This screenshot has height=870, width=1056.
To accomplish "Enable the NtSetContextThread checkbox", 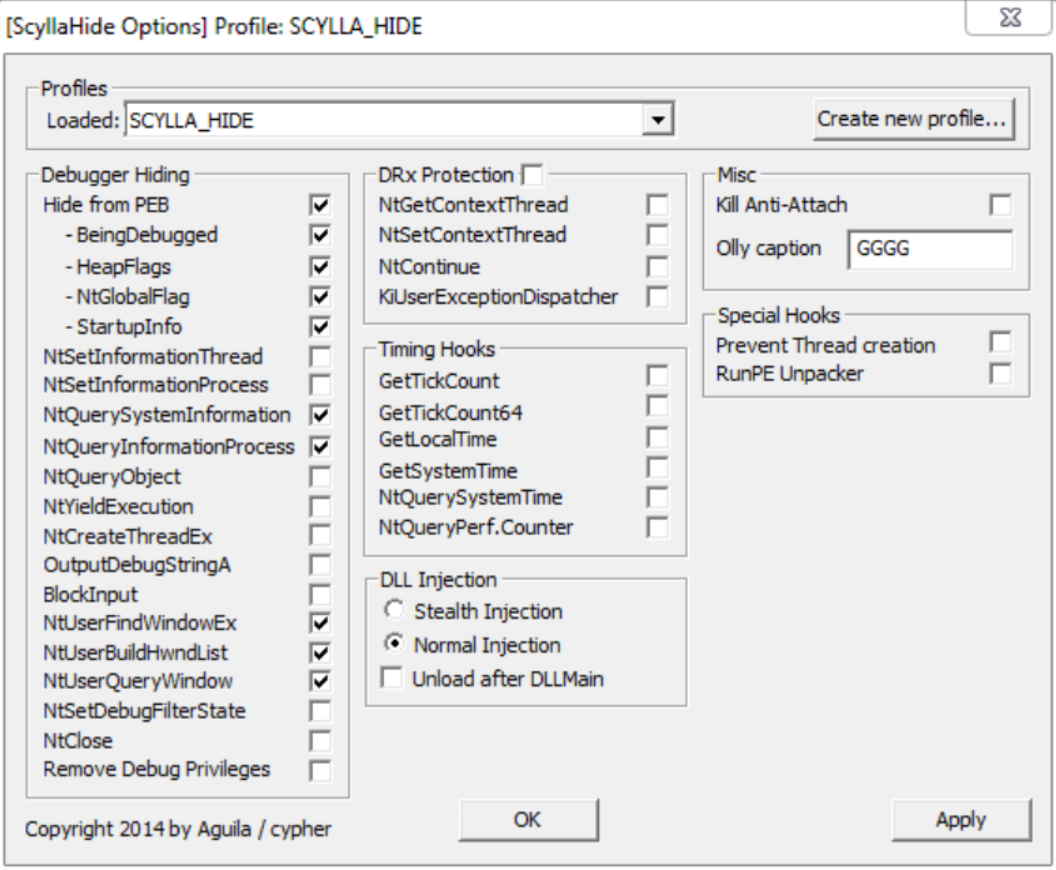I will pyautogui.click(x=657, y=235).
